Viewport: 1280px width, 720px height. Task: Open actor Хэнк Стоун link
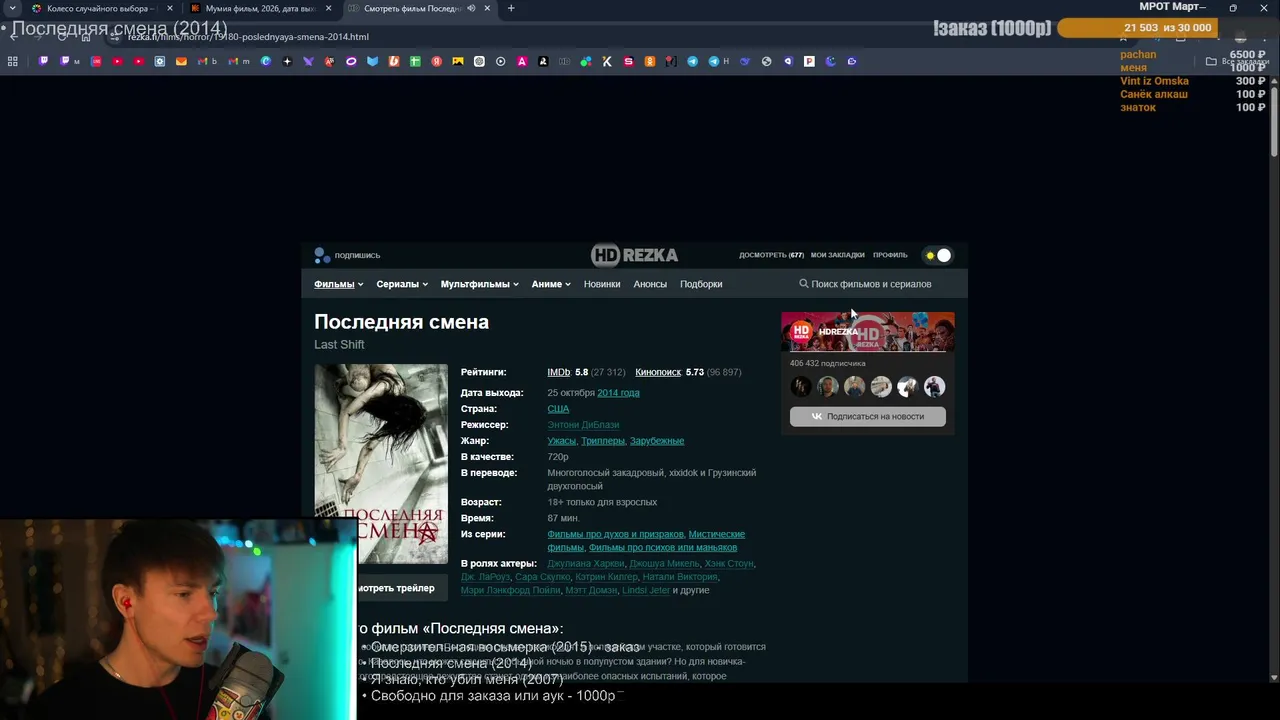[729, 564]
